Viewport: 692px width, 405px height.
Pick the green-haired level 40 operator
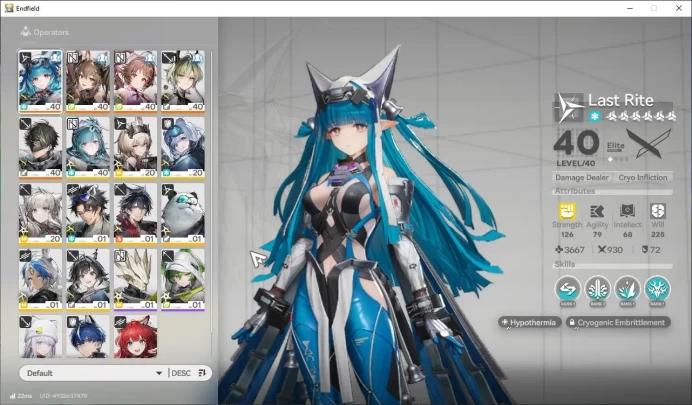(183, 81)
